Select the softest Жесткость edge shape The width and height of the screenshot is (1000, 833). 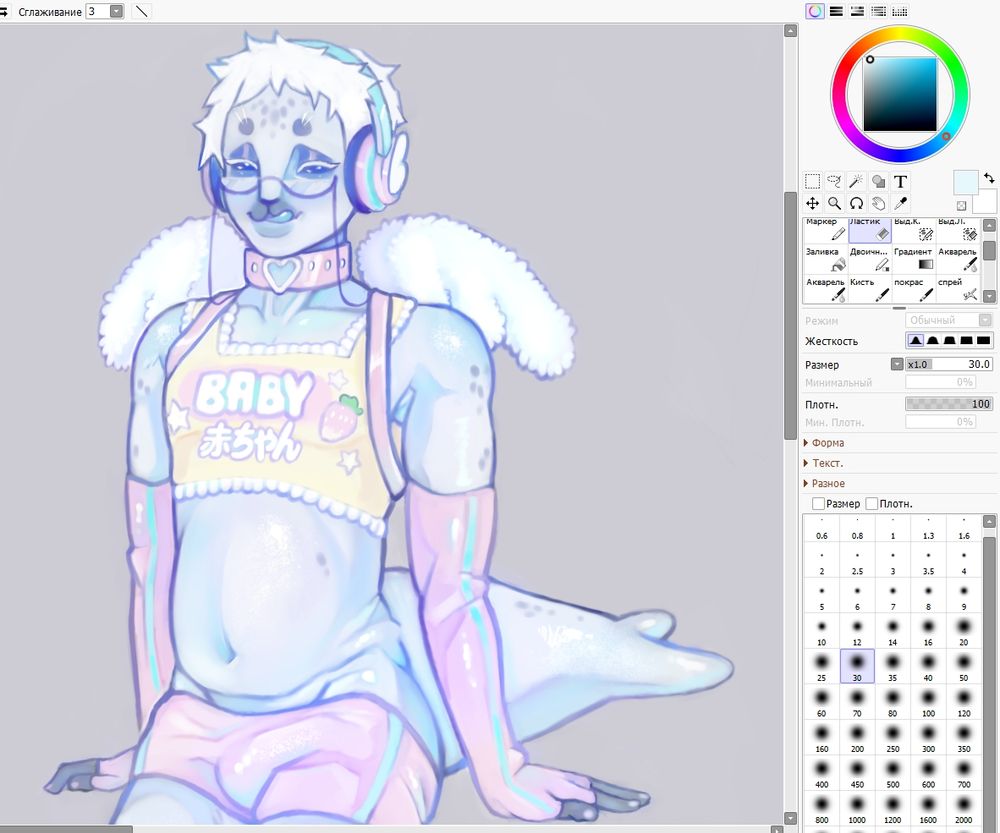click(x=916, y=341)
